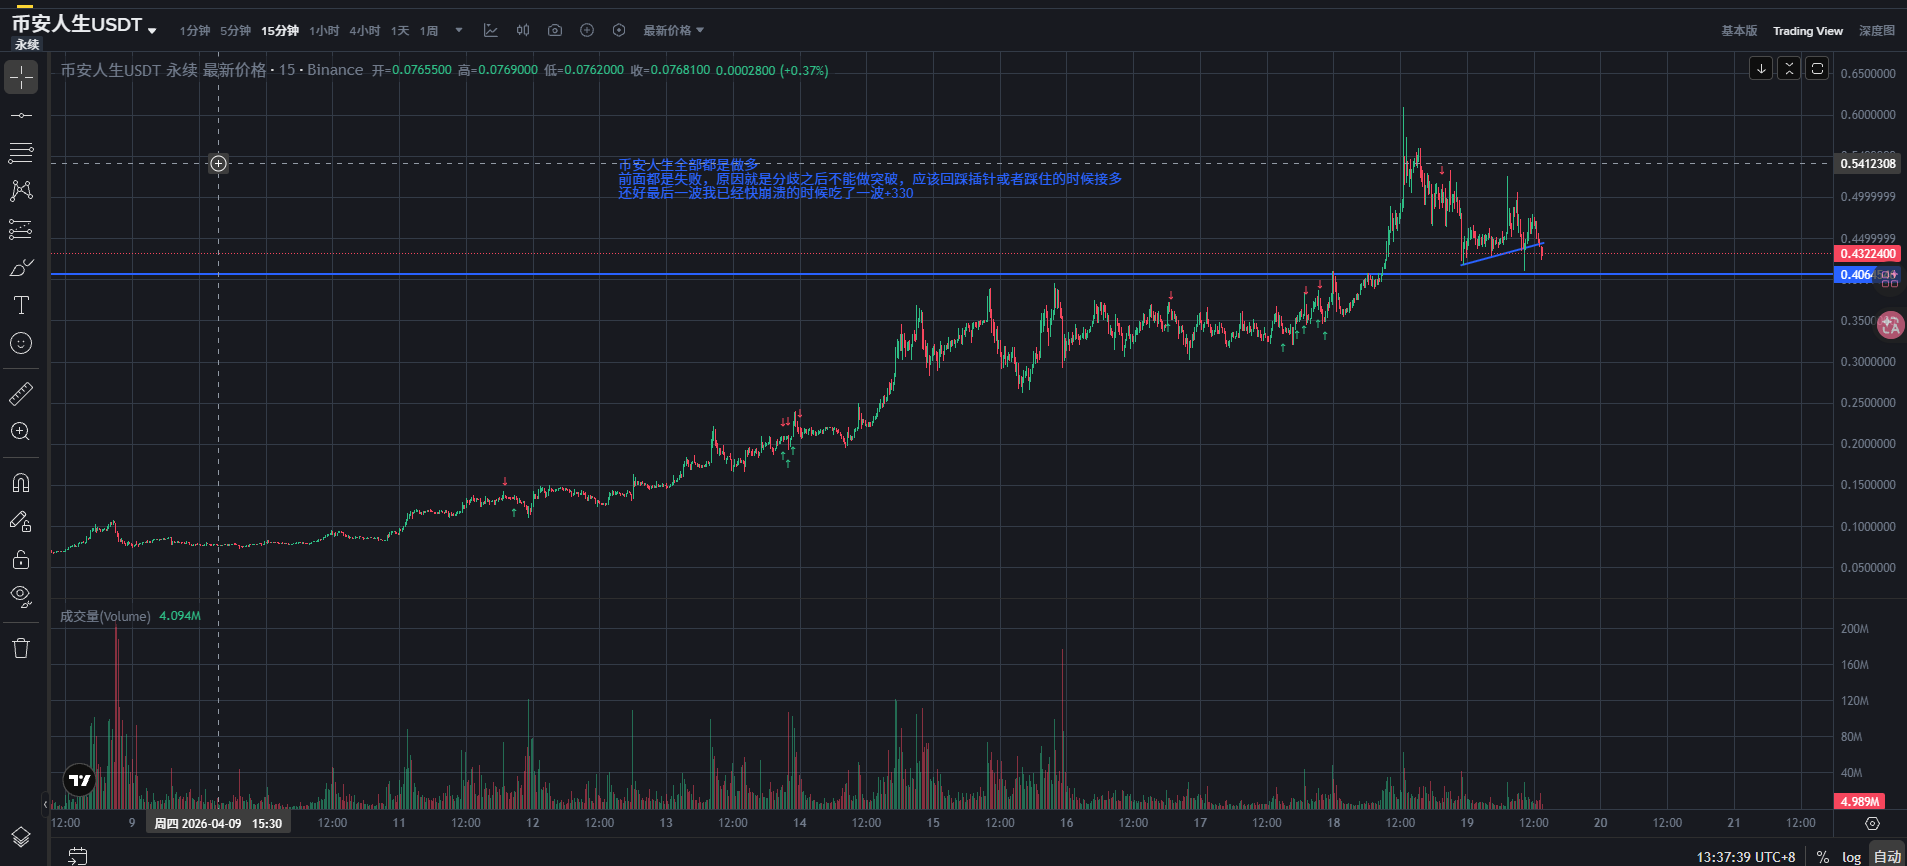This screenshot has width=1907, height=866.
Task: Click the trash icon to remove drawings
Action: (x=20, y=648)
